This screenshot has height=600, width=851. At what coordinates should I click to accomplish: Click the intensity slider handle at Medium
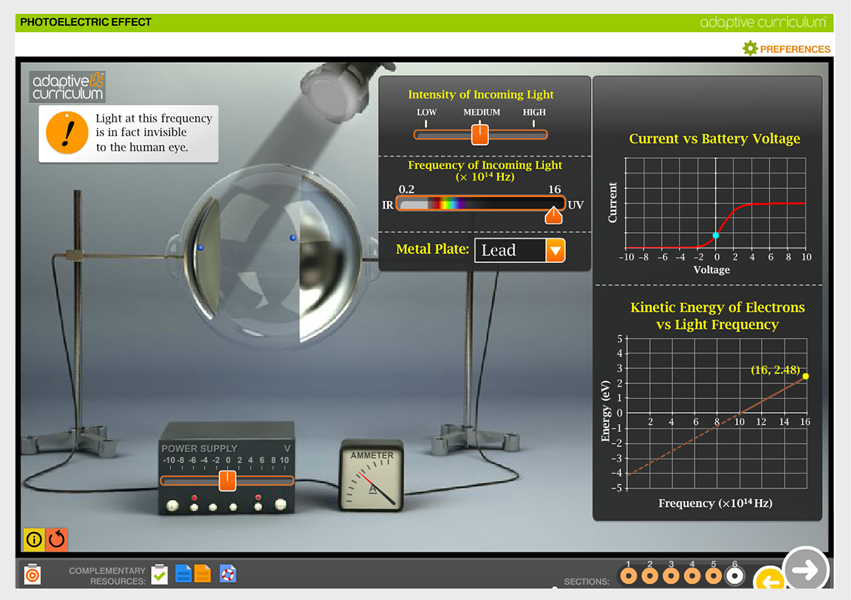[x=480, y=134]
